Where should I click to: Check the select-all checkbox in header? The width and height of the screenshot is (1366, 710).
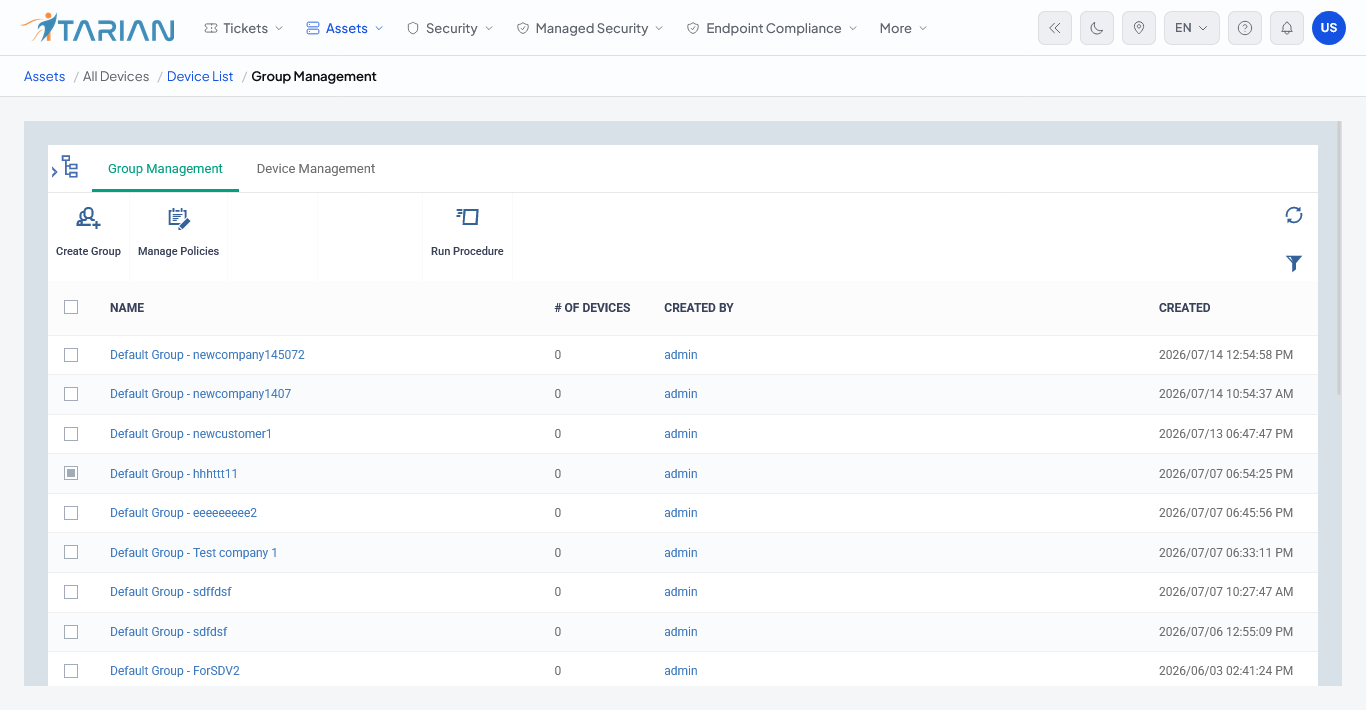pos(71,307)
